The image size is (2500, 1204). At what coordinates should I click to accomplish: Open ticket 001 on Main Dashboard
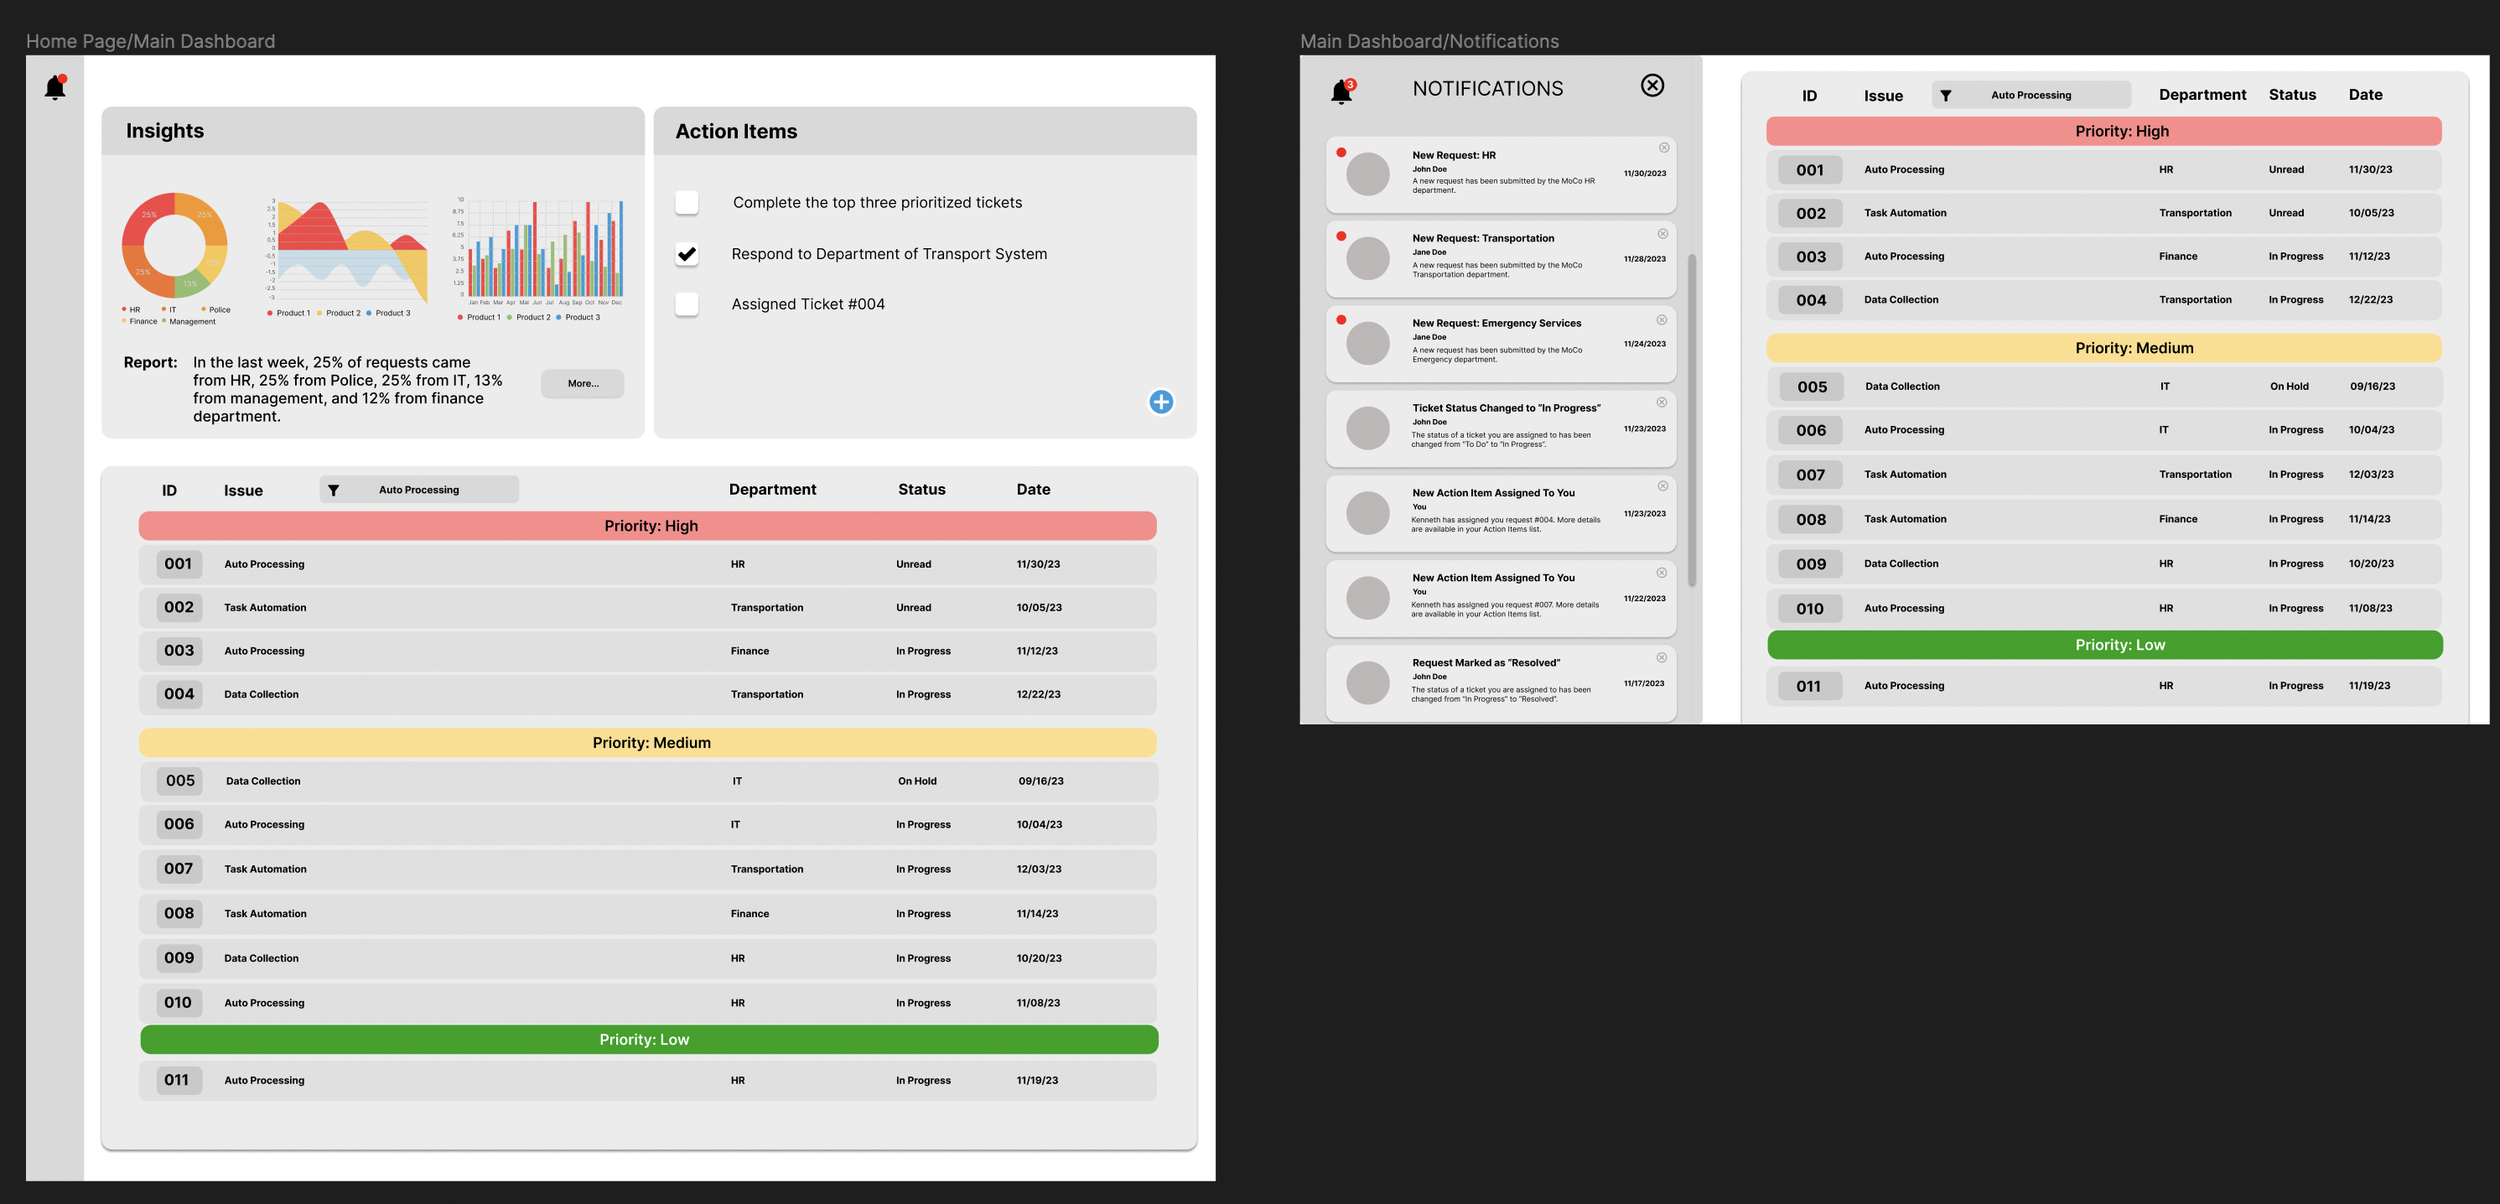648,564
